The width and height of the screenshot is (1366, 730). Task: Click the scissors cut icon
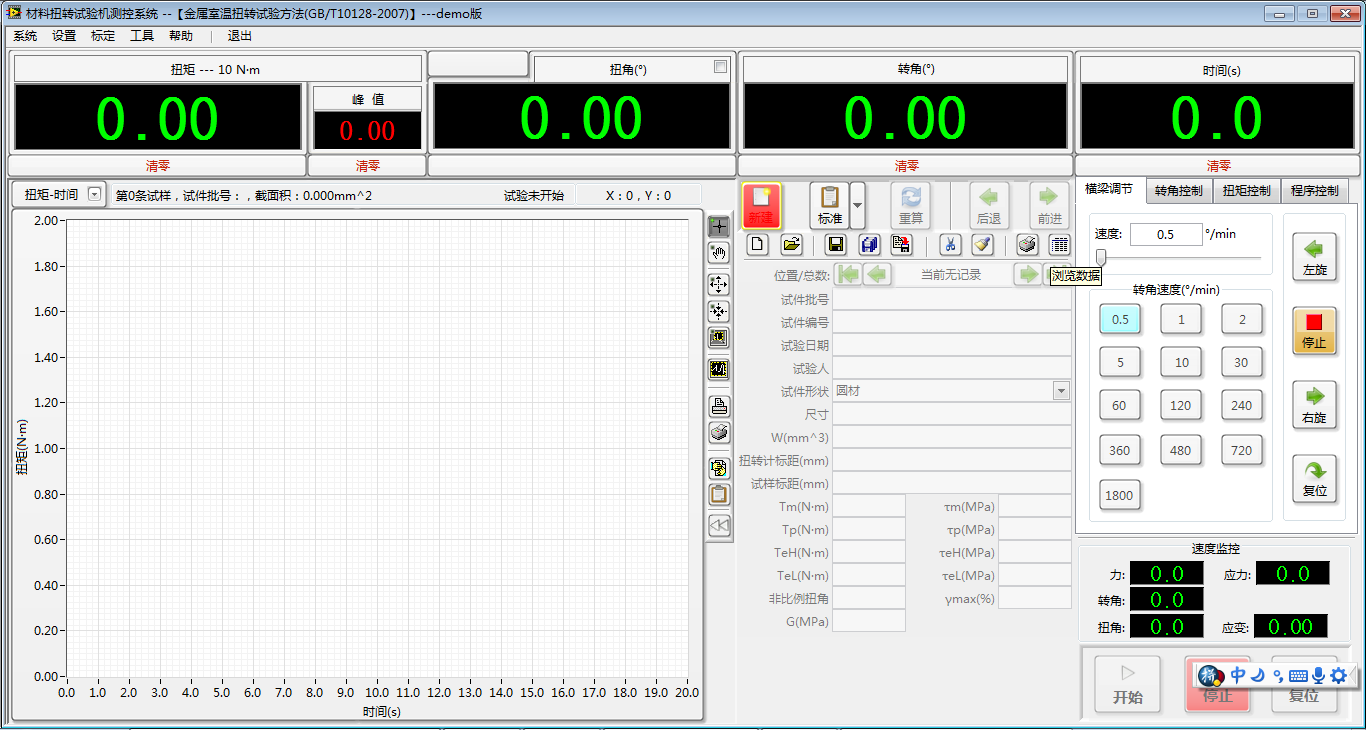pyautogui.click(x=950, y=244)
